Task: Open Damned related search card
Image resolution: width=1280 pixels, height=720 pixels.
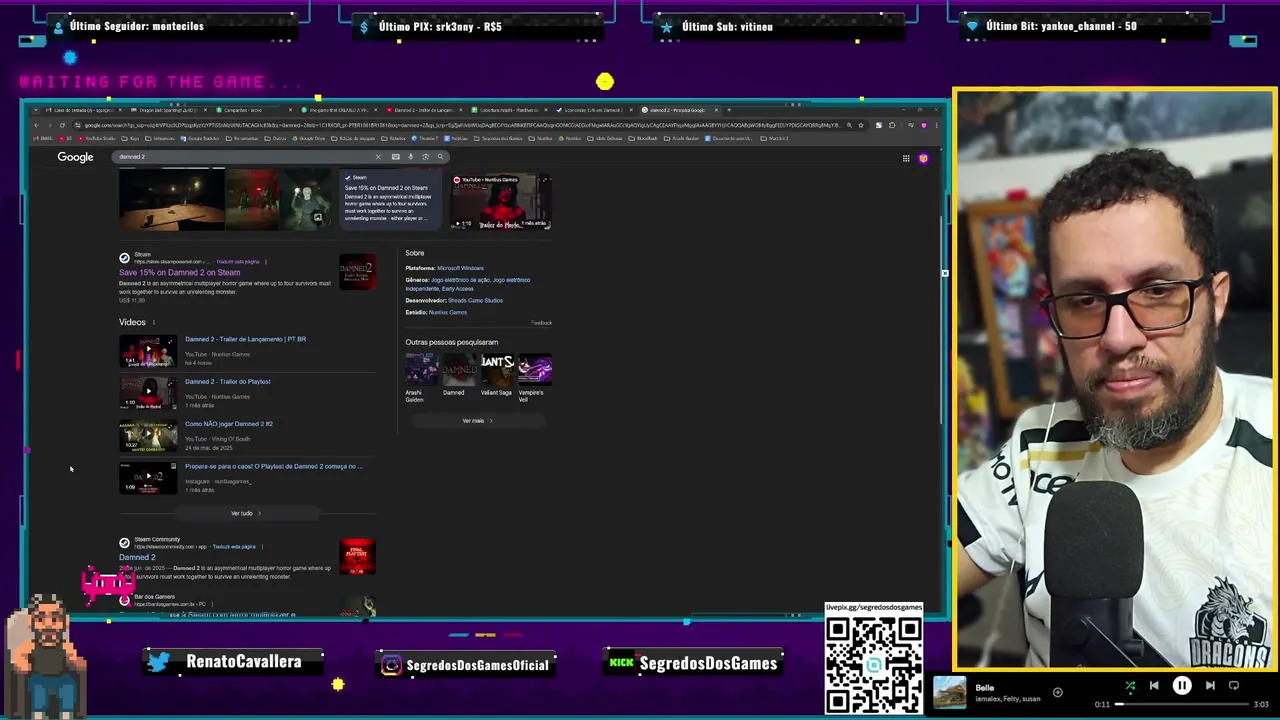Action: (459, 375)
